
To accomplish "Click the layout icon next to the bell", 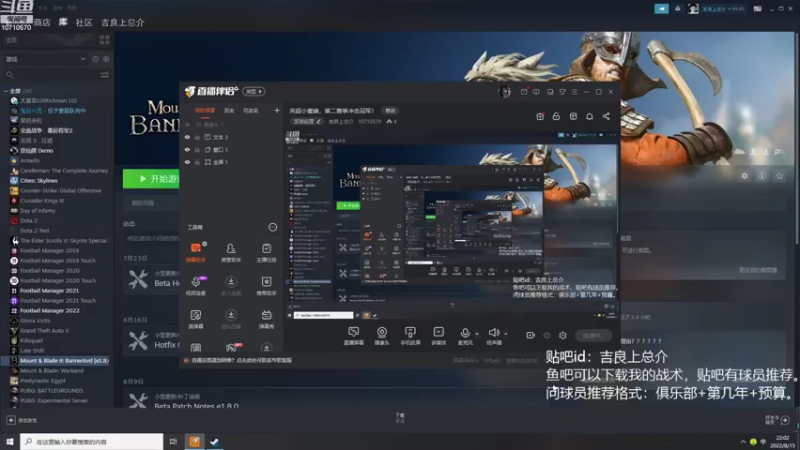I will [x=573, y=116].
